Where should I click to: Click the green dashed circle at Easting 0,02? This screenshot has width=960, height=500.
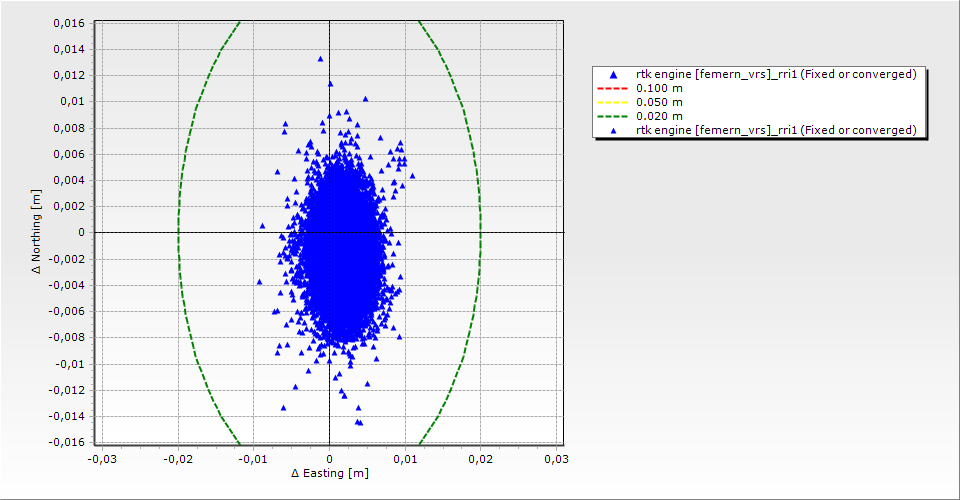point(480,232)
